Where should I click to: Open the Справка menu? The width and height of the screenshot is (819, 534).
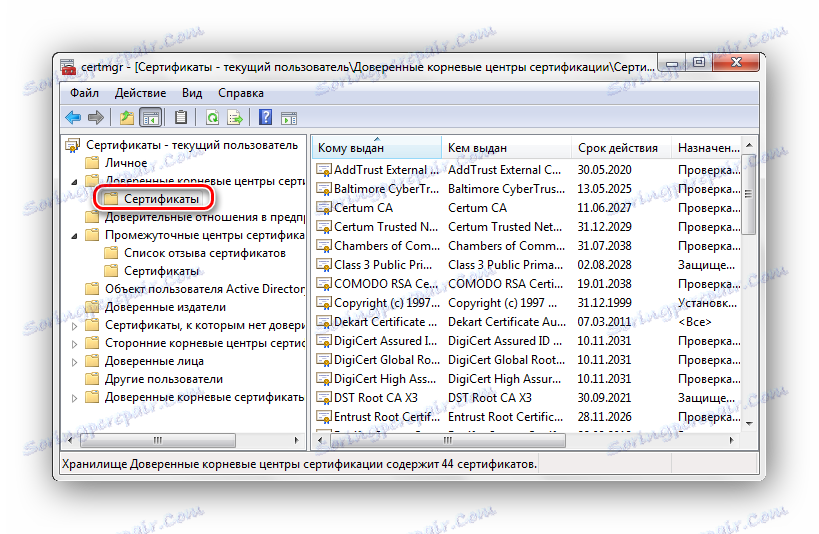tap(240, 93)
